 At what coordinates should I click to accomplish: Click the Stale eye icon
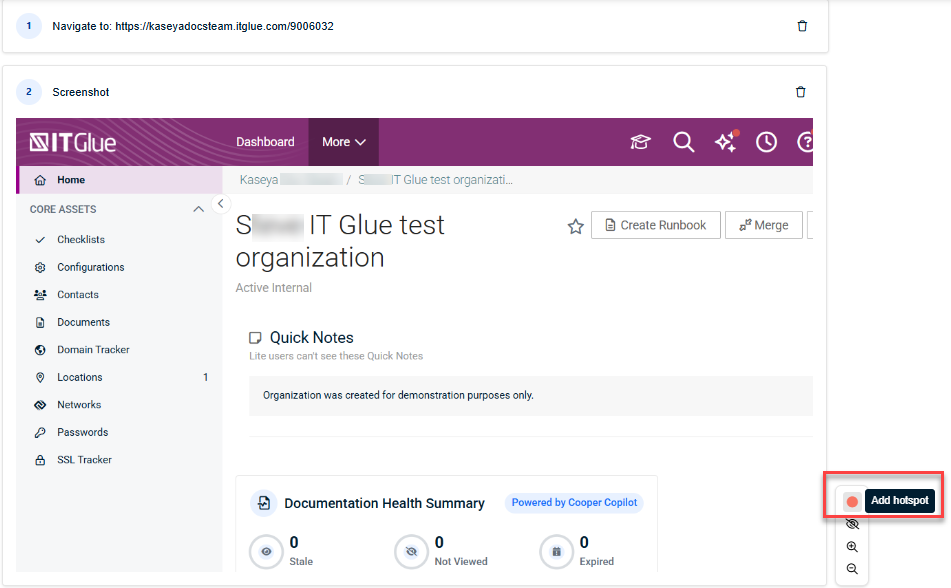pos(266,552)
